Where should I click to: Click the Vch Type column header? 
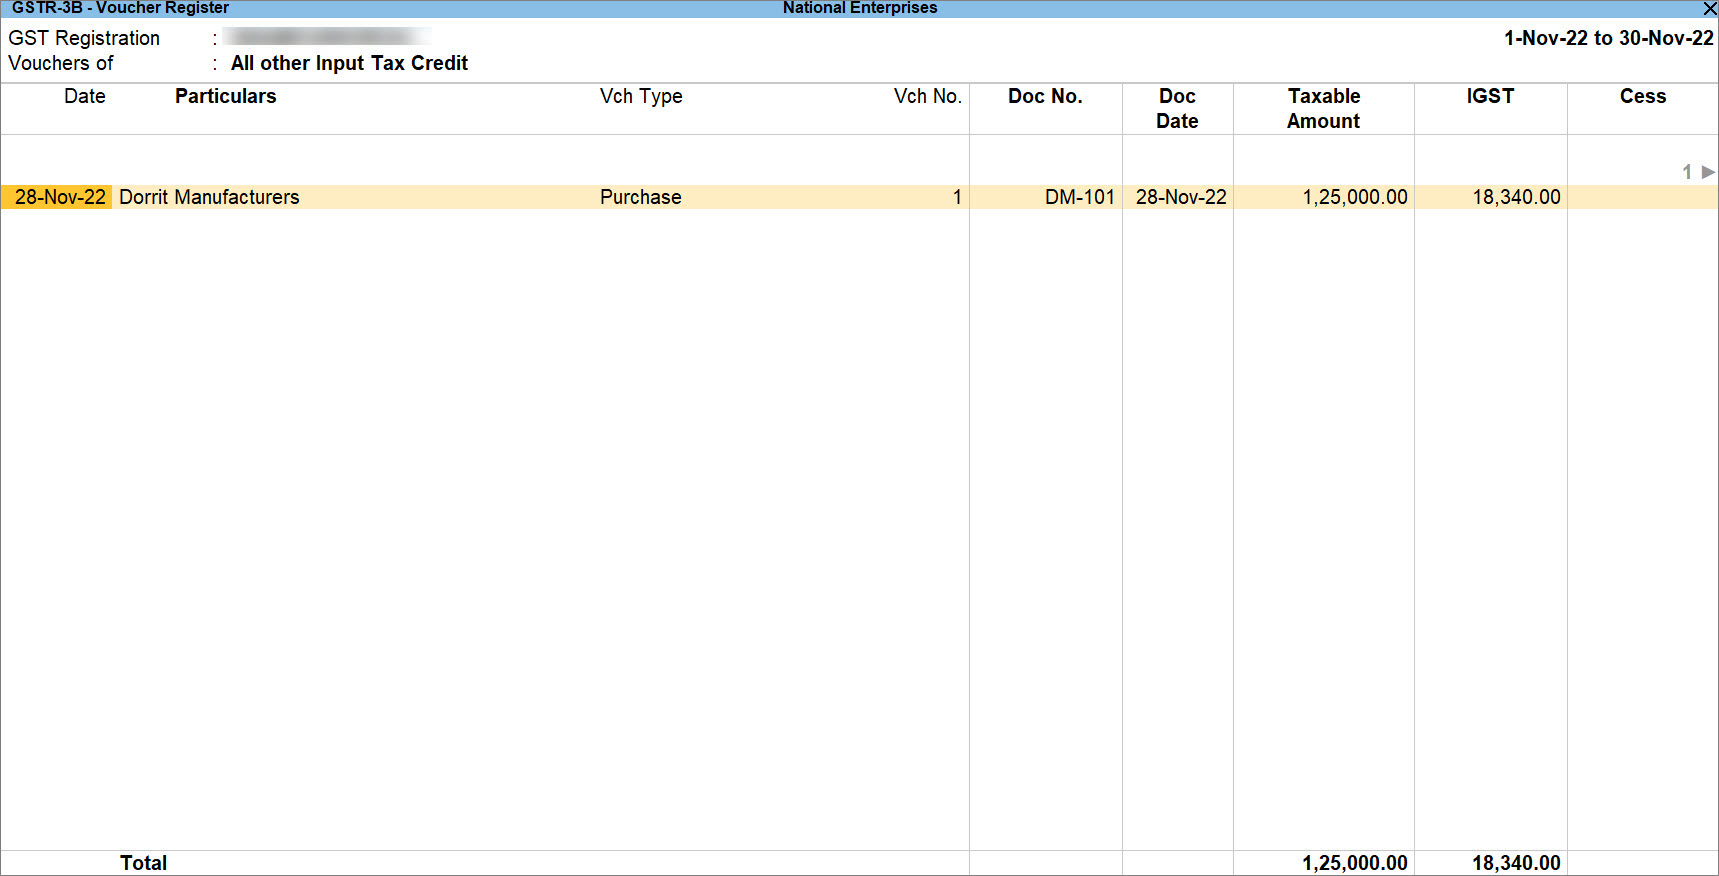click(641, 96)
